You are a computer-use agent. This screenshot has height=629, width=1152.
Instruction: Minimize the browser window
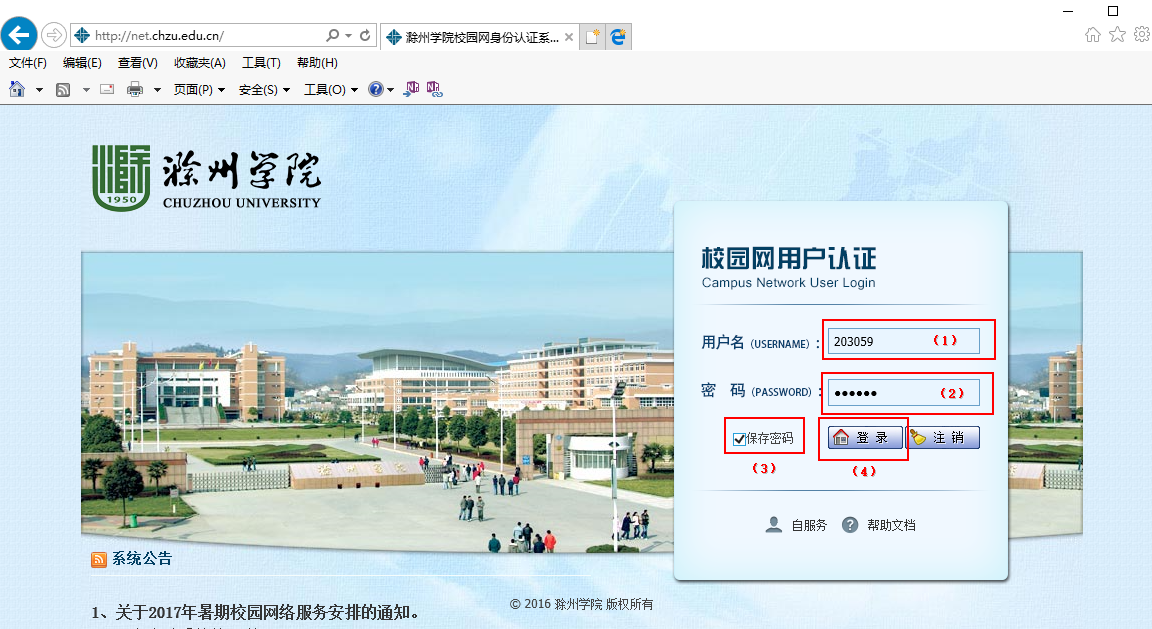(x=1068, y=11)
